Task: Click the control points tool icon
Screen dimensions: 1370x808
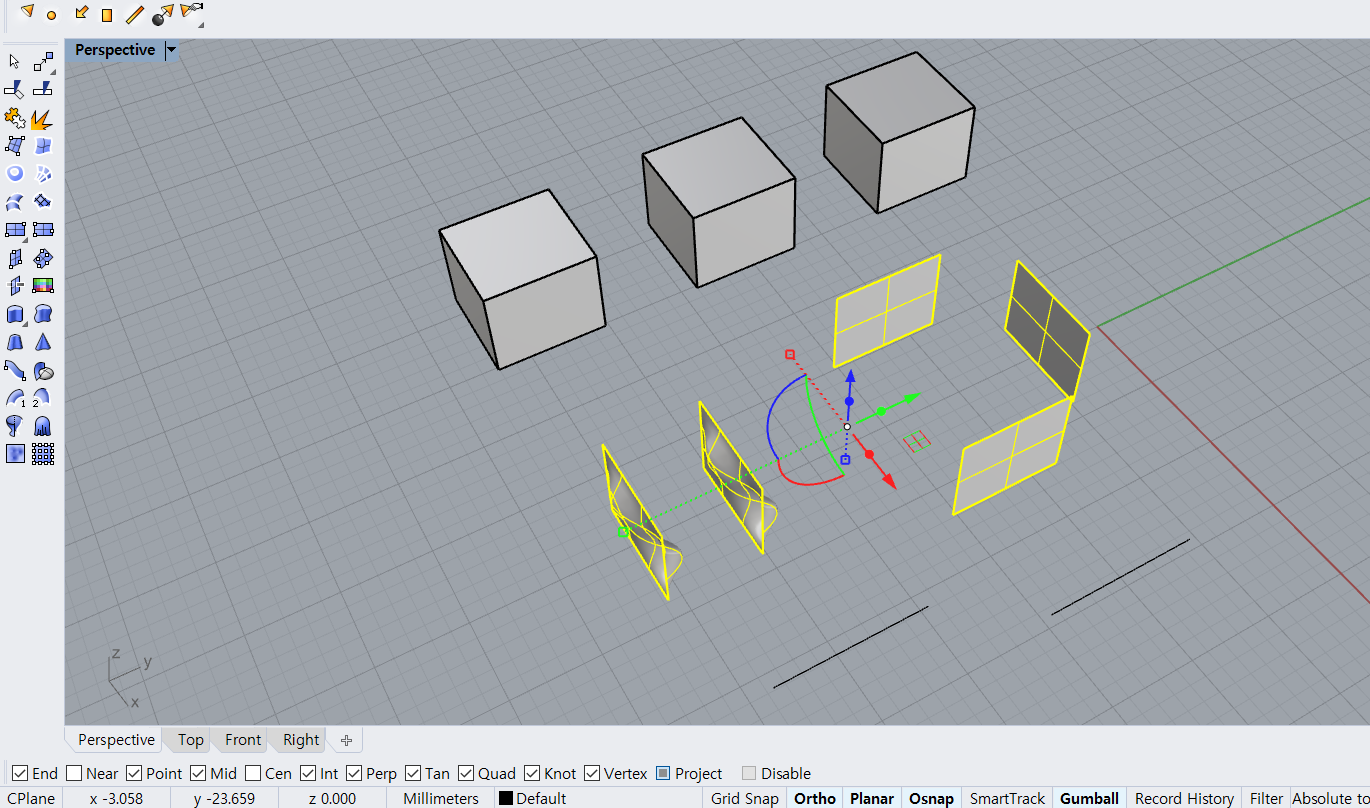Action: (x=43, y=62)
